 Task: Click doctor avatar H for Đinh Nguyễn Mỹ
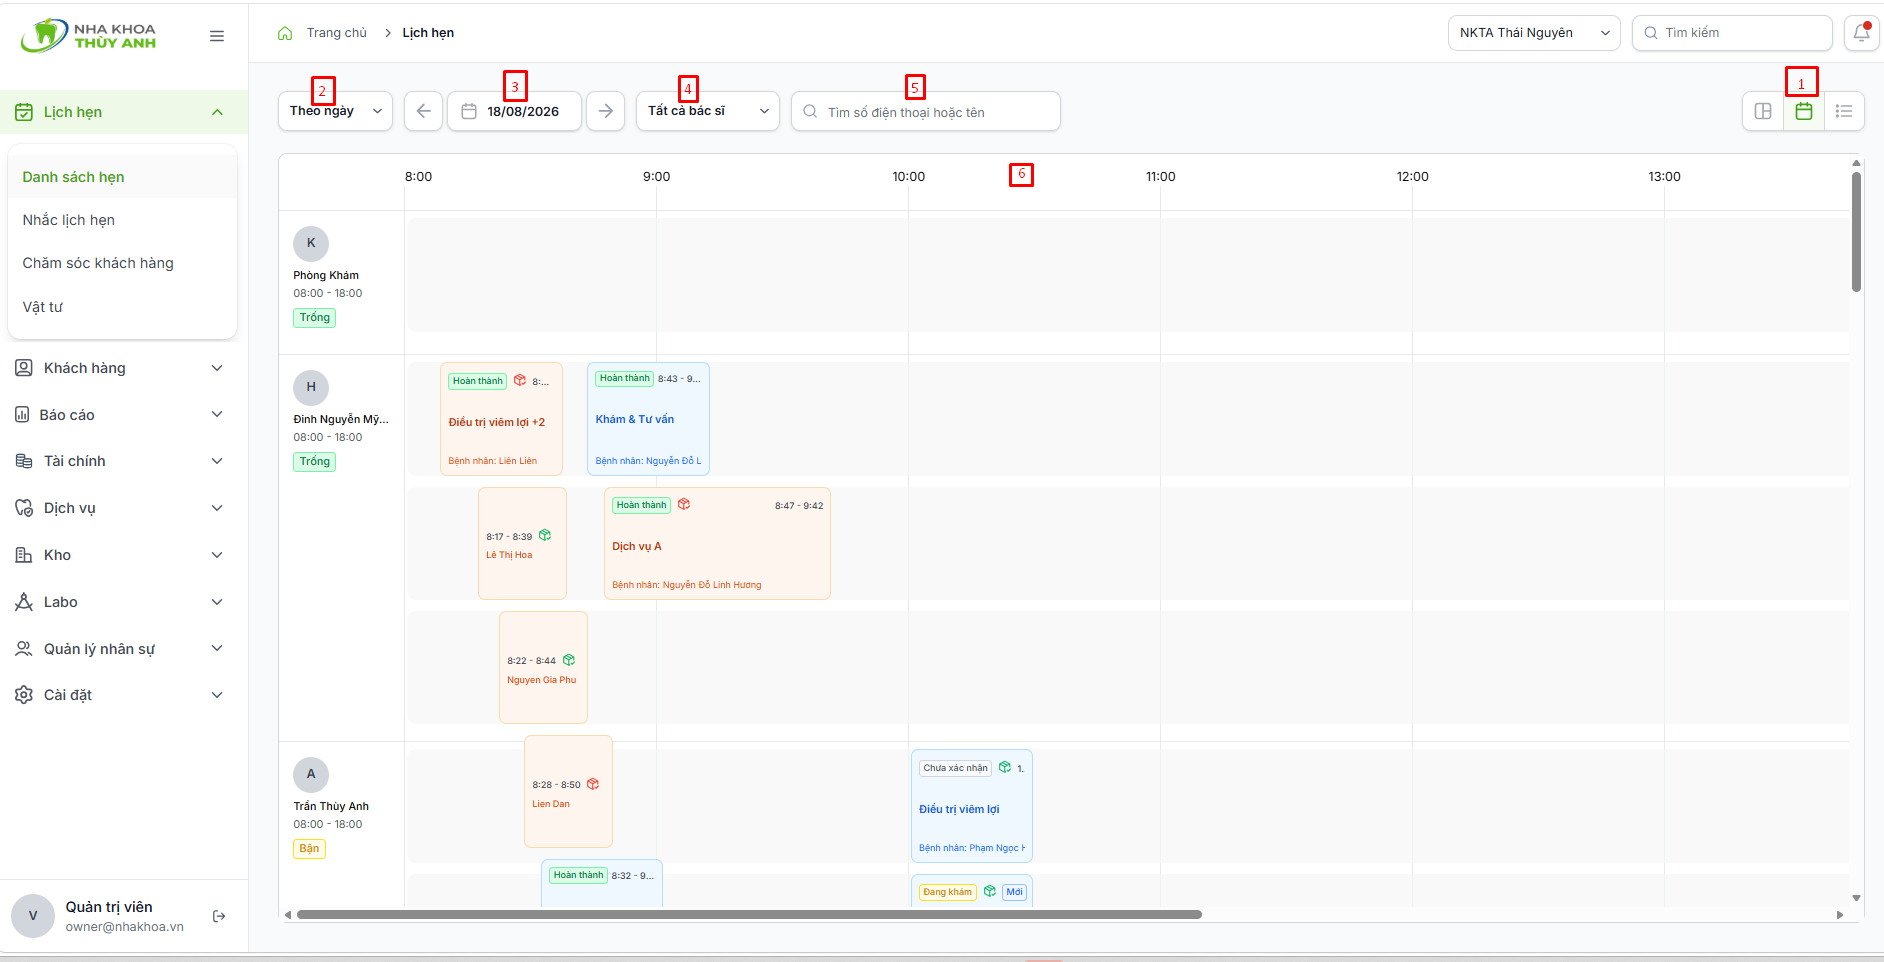coord(311,387)
